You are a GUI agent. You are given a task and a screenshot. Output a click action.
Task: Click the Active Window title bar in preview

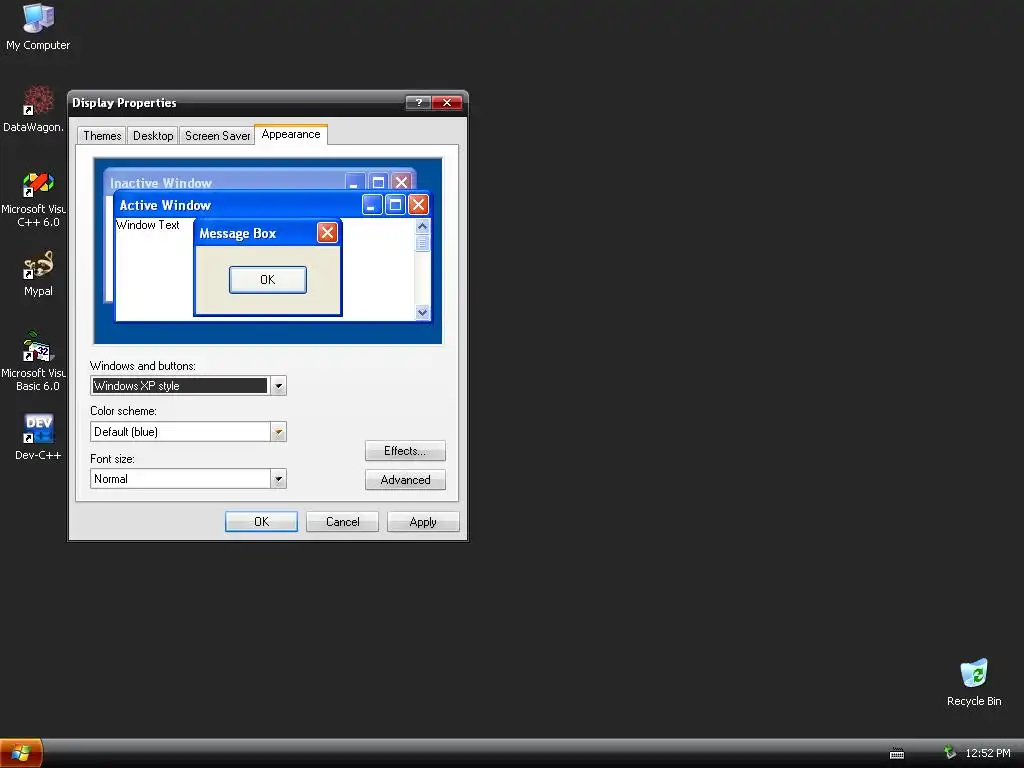click(238, 205)
